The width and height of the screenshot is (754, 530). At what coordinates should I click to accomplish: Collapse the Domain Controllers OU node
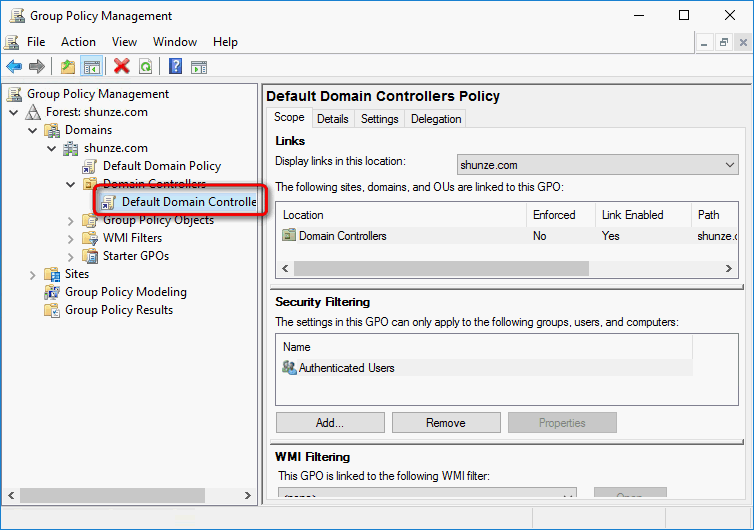pos(71,184)
